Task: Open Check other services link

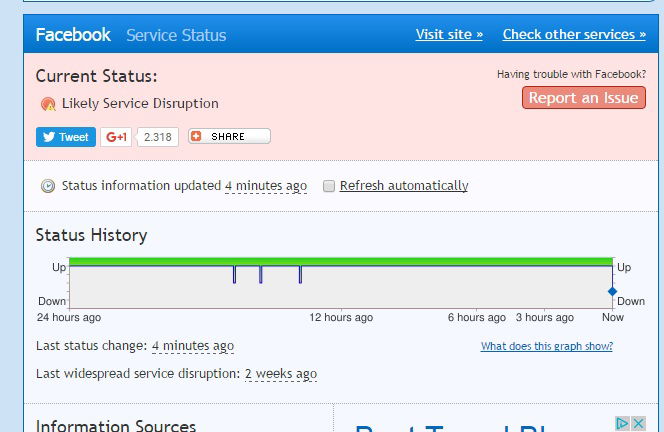Action: coord(574,34)
